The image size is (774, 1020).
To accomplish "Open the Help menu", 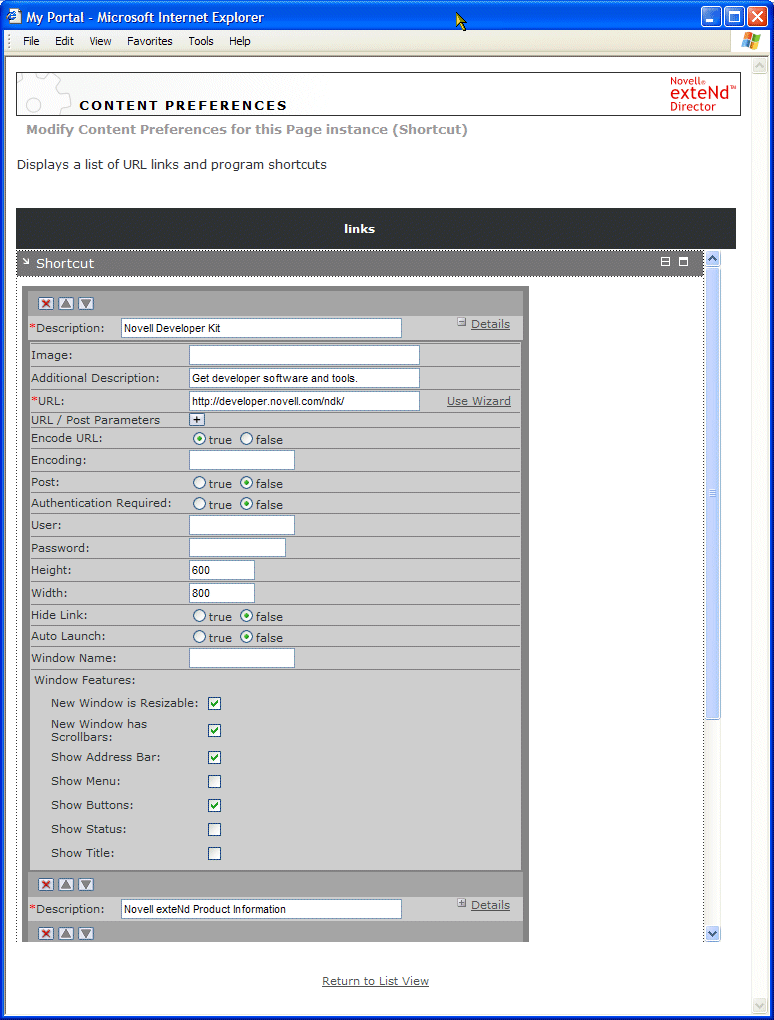I will point(239,41).
